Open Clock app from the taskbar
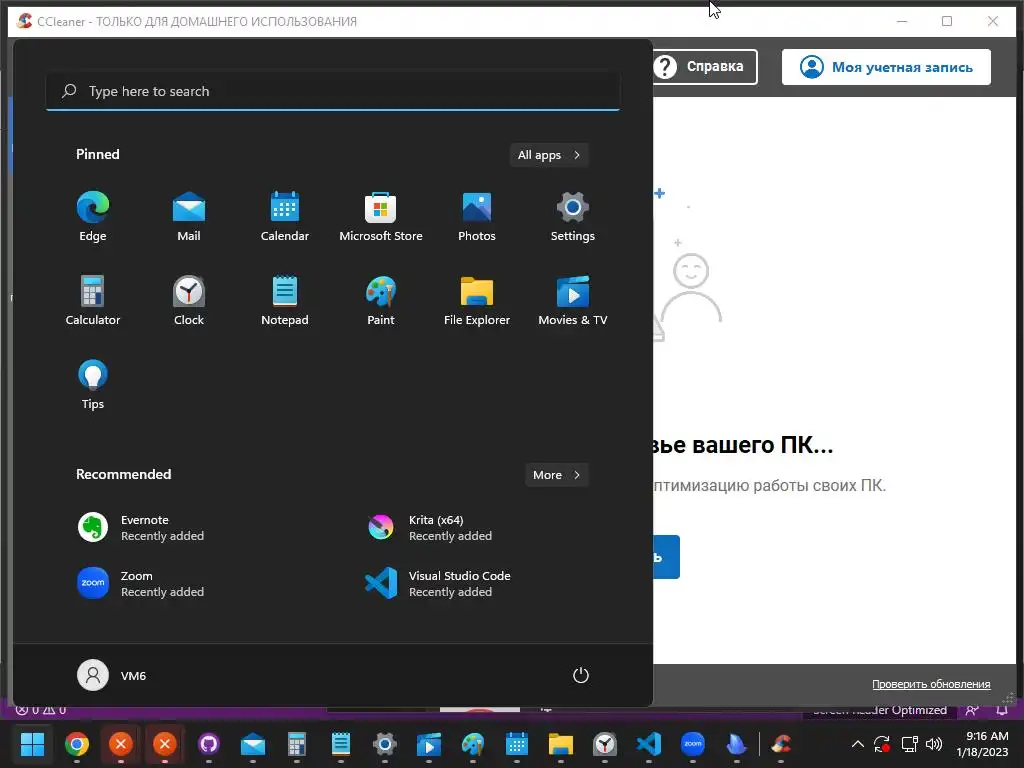 pos(605,744)
